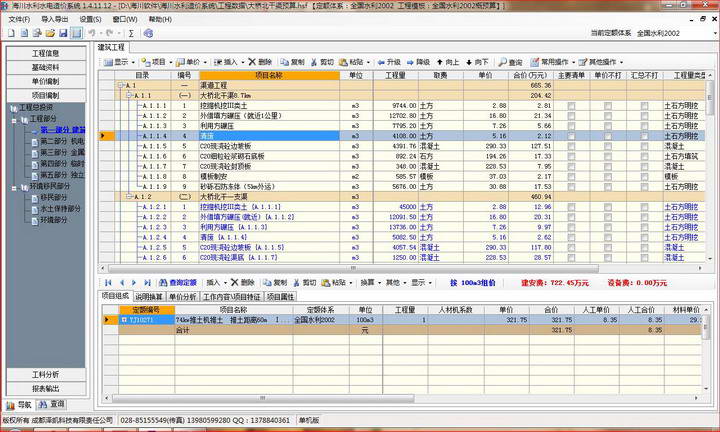
Task: Click the 单价编制 sidebar button
Action: tap(46, 82)
